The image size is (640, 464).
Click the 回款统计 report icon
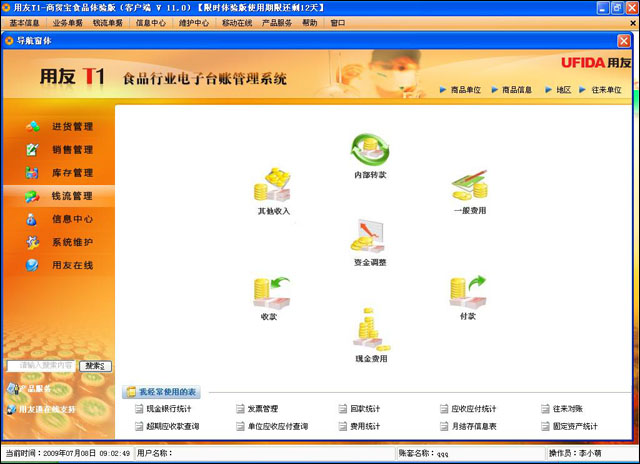click(x=343, y=408)
